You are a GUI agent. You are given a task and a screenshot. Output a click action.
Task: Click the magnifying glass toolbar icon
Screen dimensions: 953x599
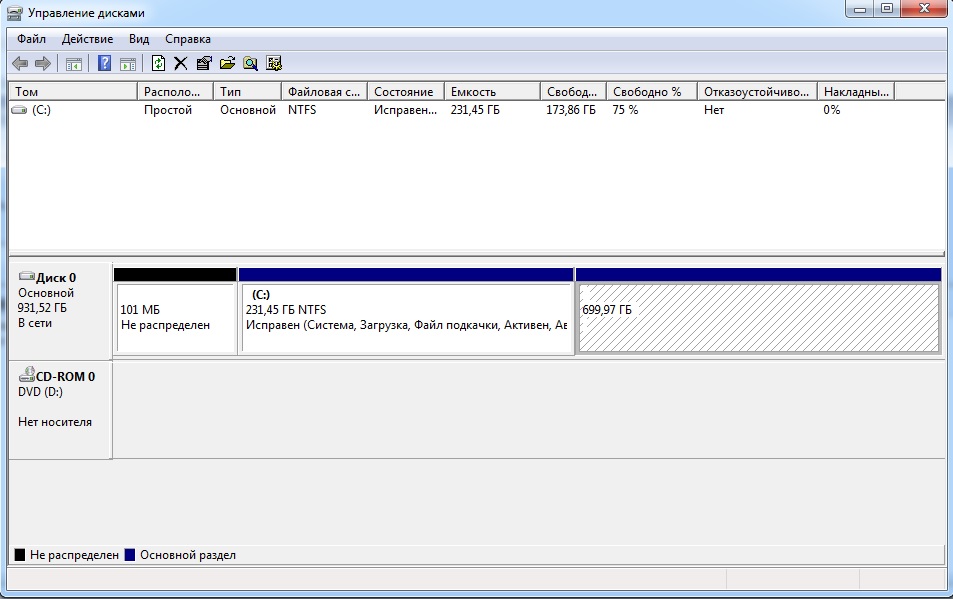(x=250, y=64)
